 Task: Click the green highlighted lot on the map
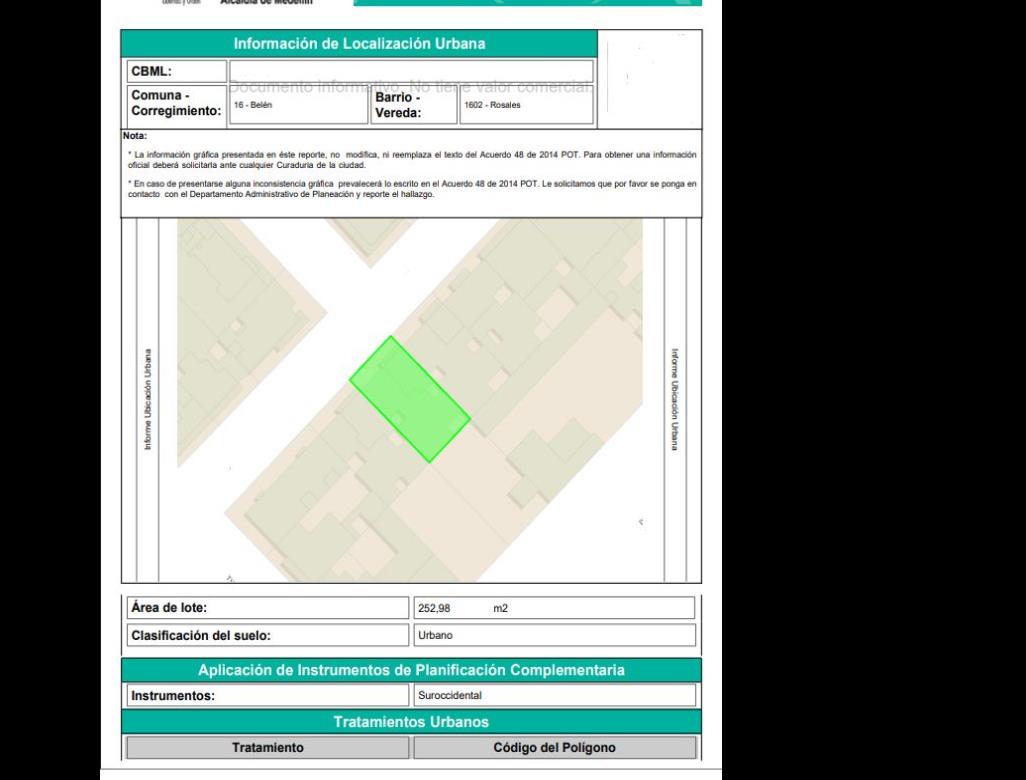410,399
